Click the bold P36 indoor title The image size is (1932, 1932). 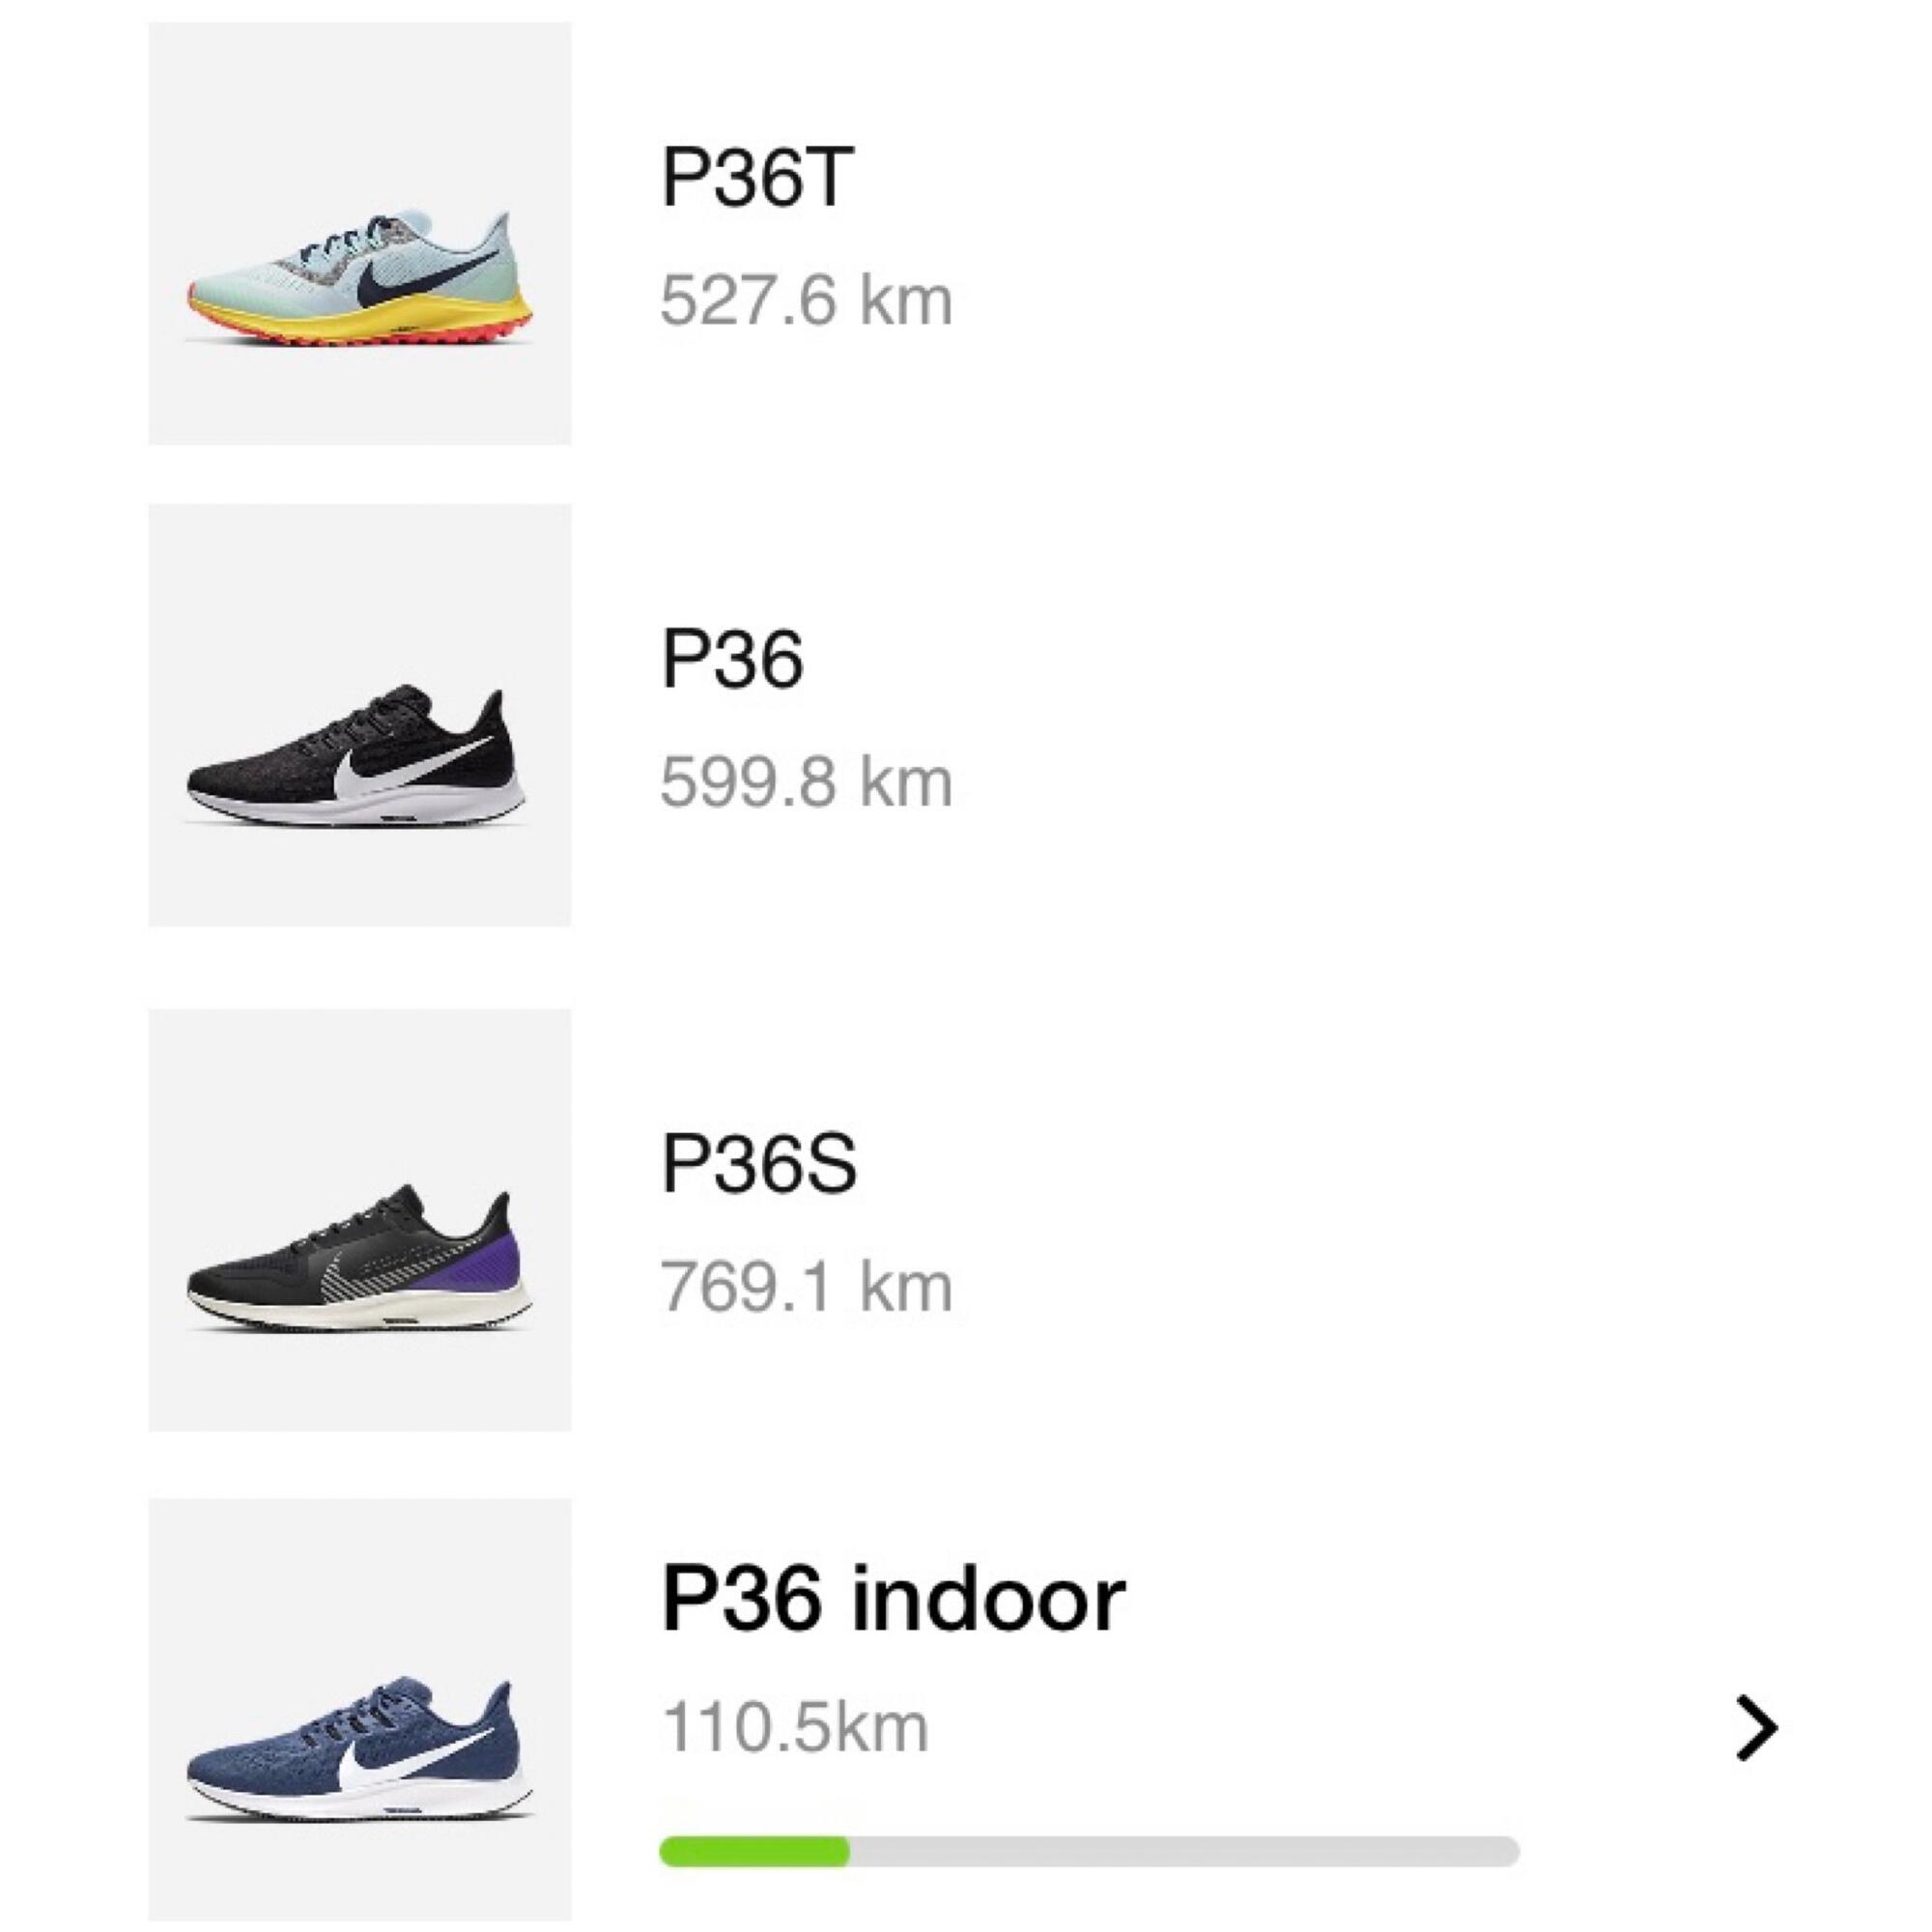pyautogui.click(x=893, y=1601)
